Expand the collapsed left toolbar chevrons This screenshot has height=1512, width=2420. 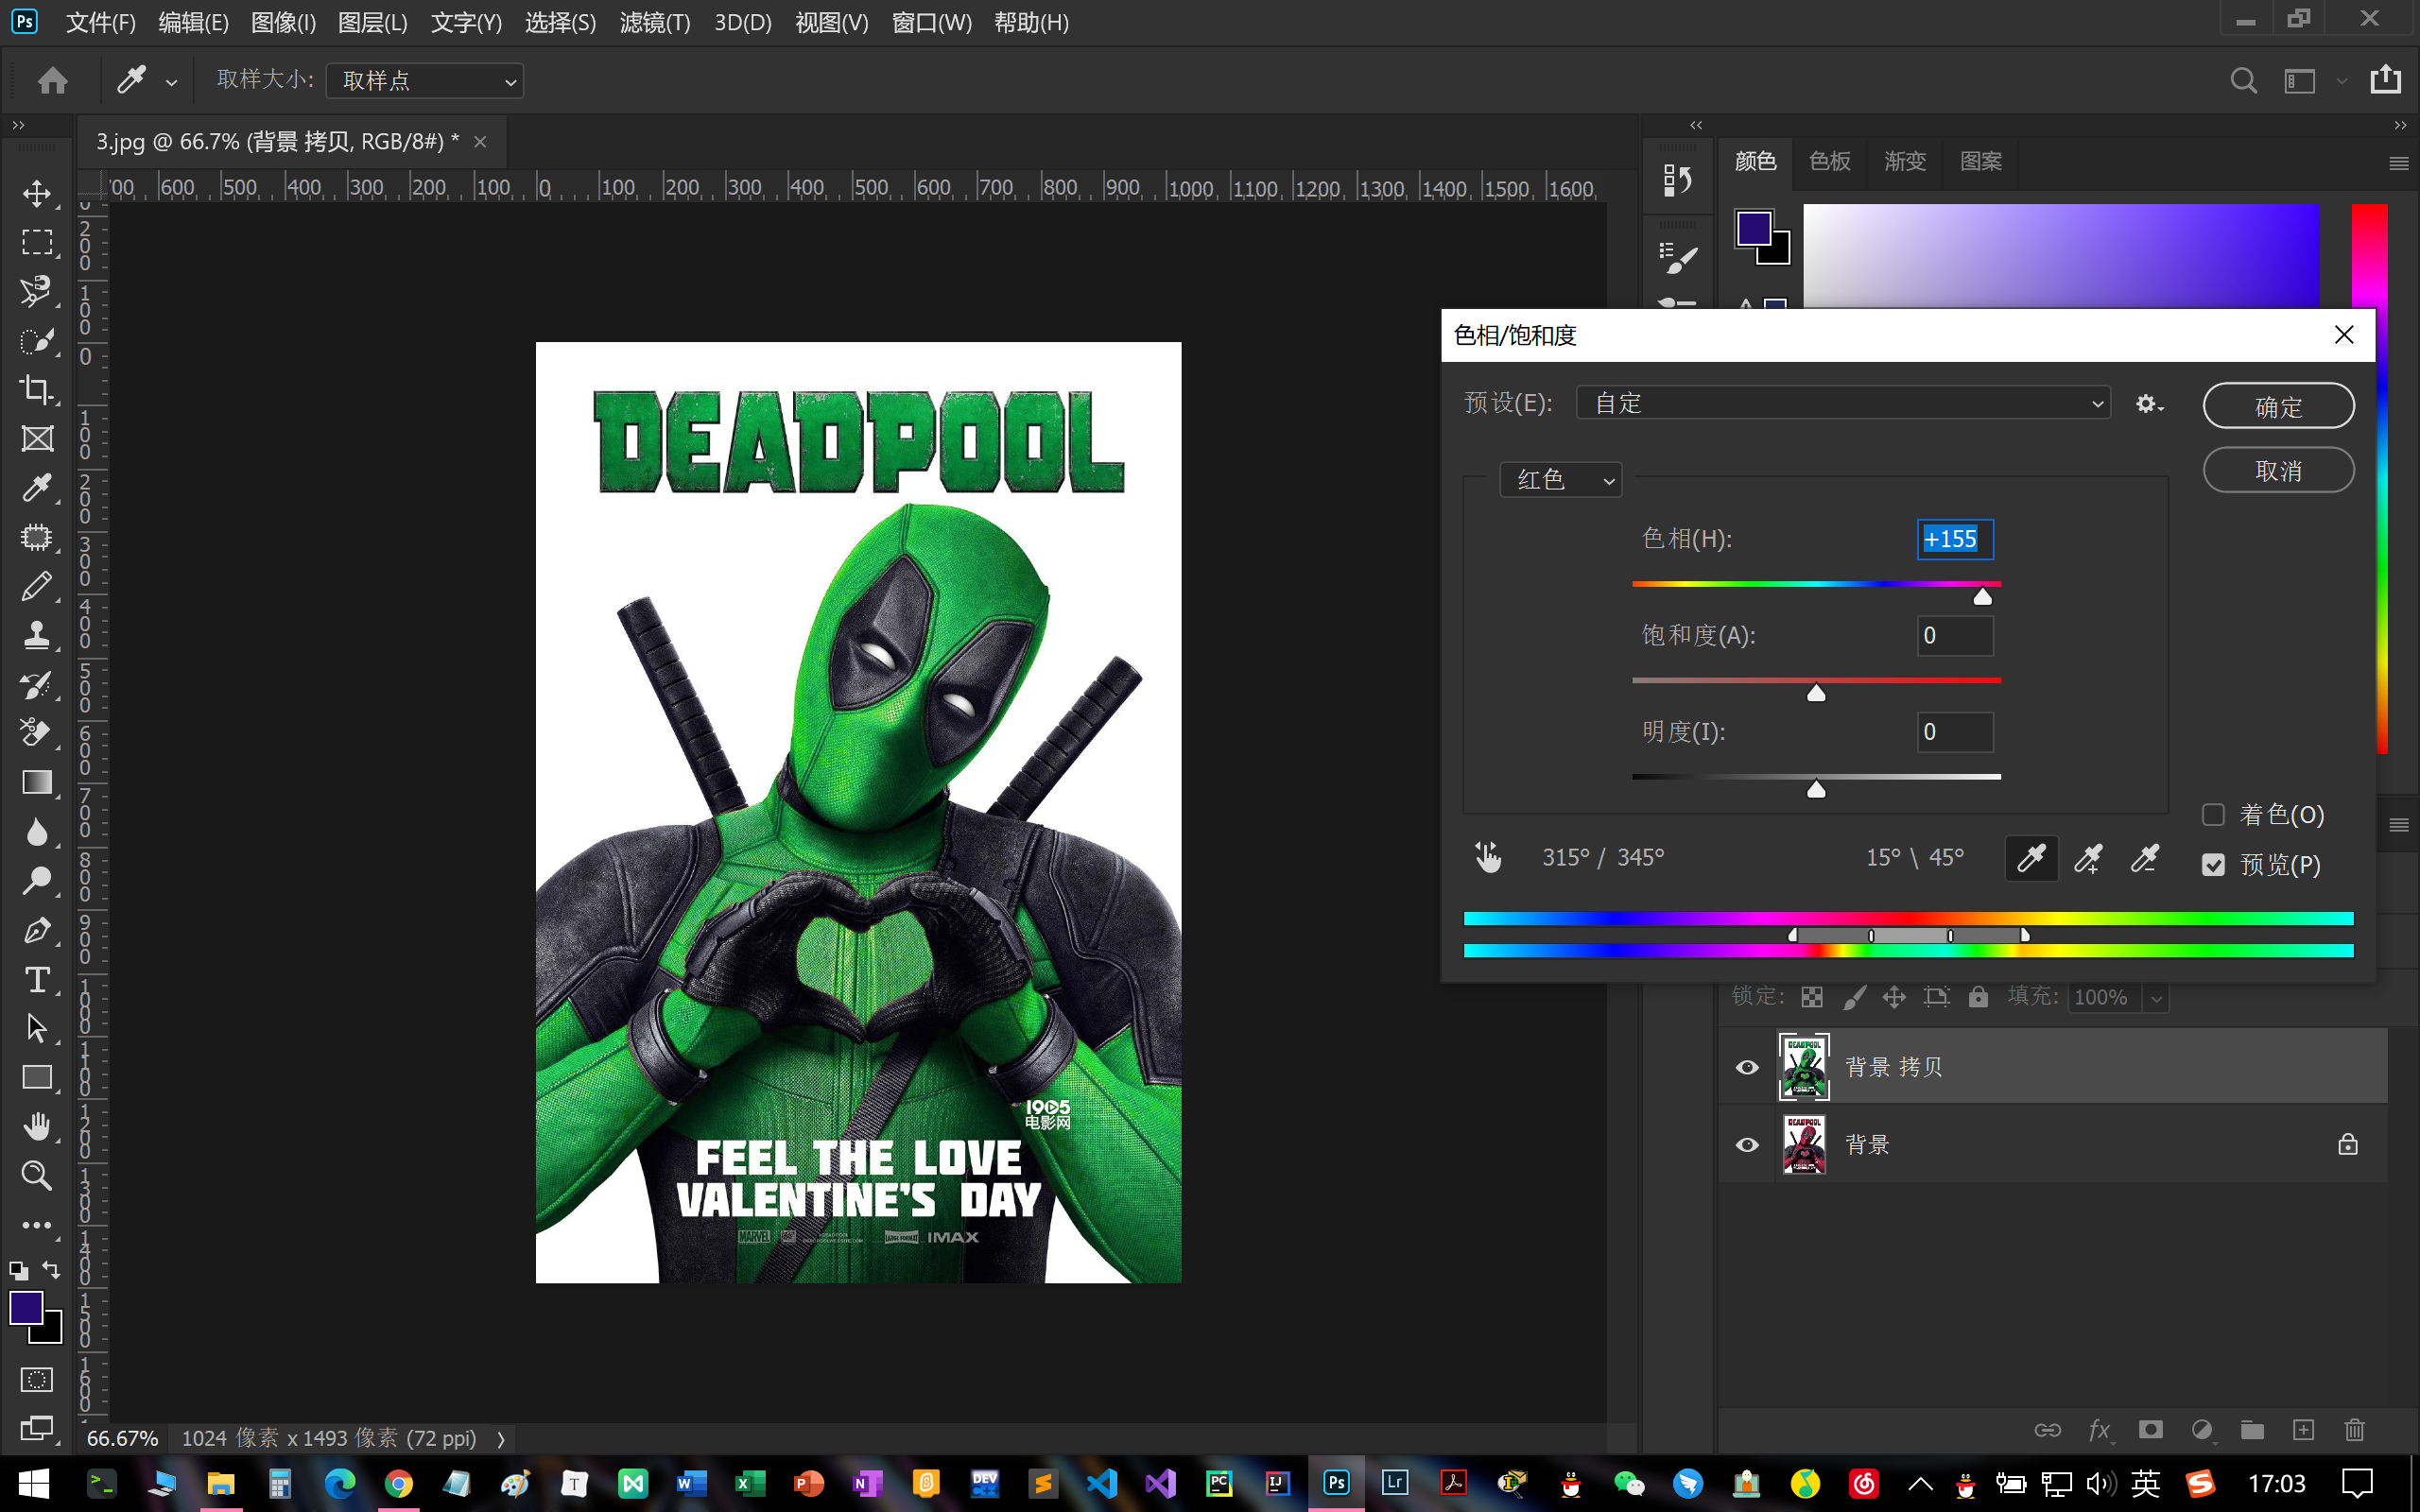(x=18, y=125)
